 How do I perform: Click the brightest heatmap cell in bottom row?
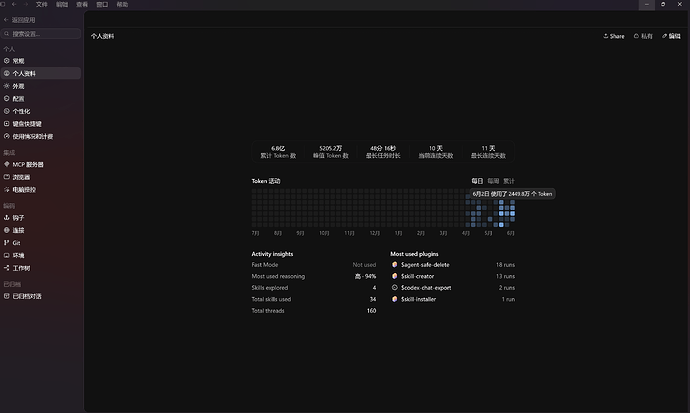click(501, 225)
